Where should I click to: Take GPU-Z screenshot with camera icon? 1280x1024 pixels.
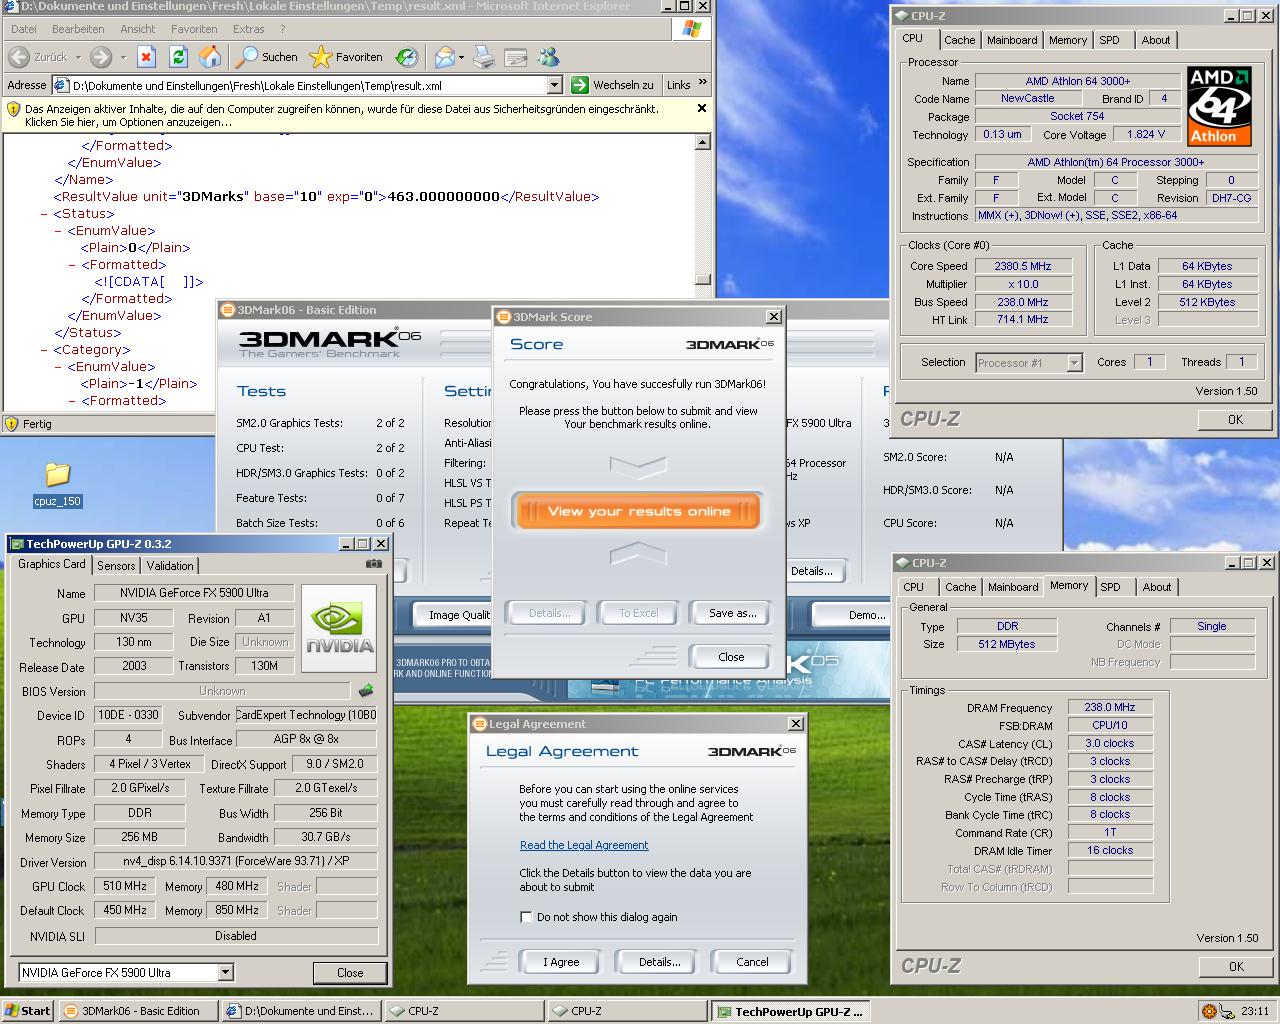[373, 564]
